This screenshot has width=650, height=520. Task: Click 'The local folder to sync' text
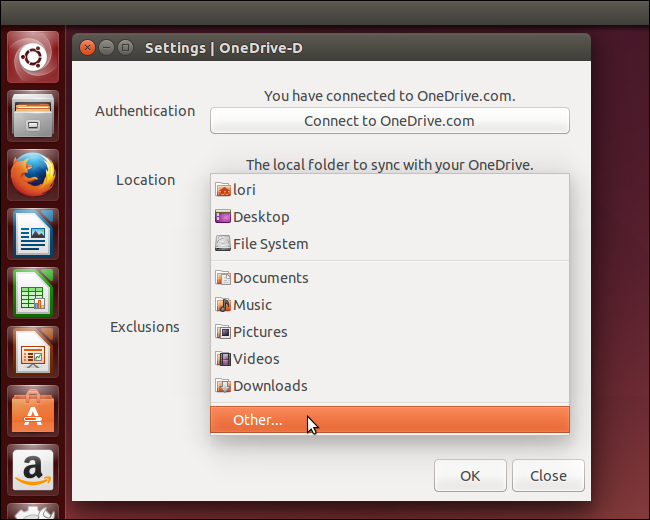coord(390,165)
